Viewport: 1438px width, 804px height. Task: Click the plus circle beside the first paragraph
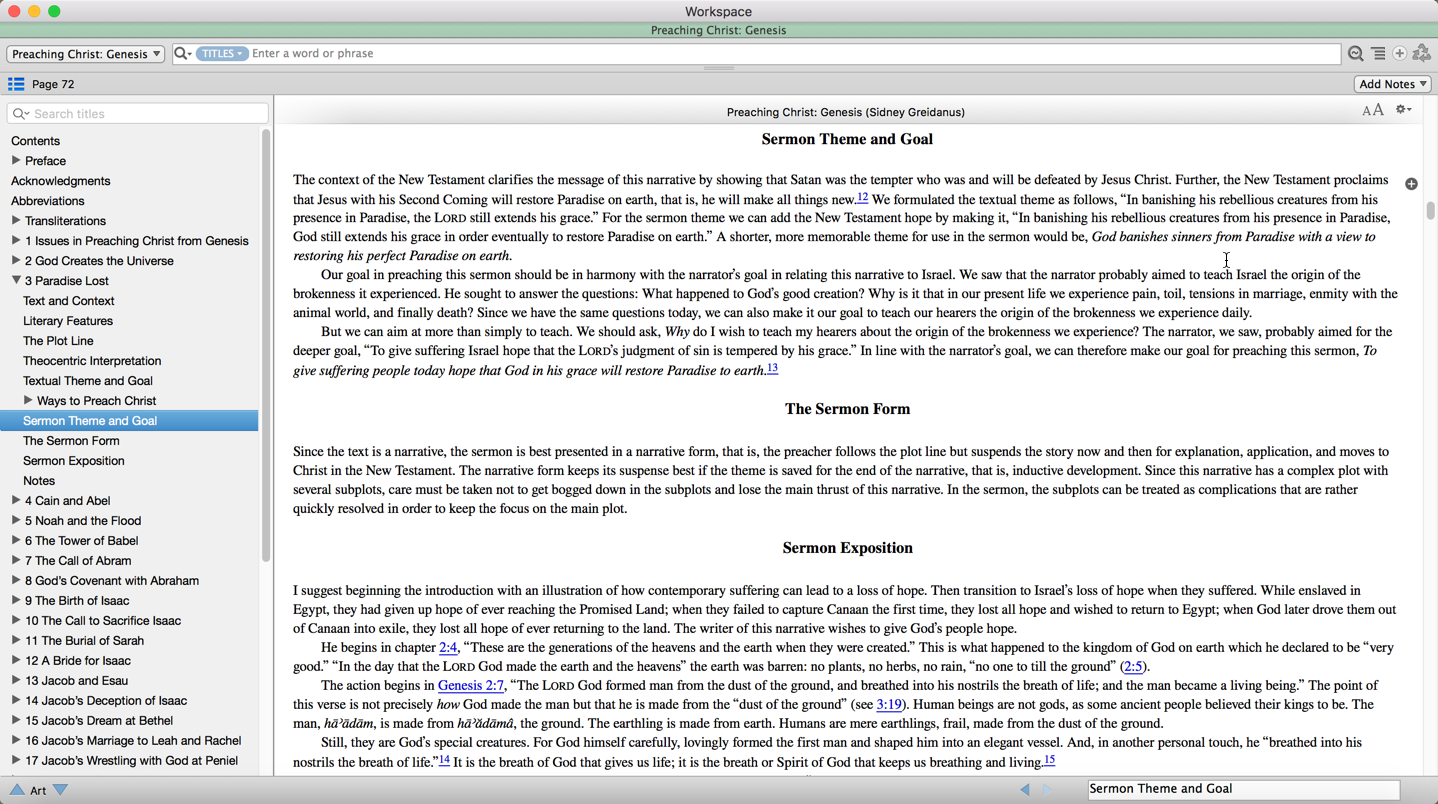coord(1411,184)
